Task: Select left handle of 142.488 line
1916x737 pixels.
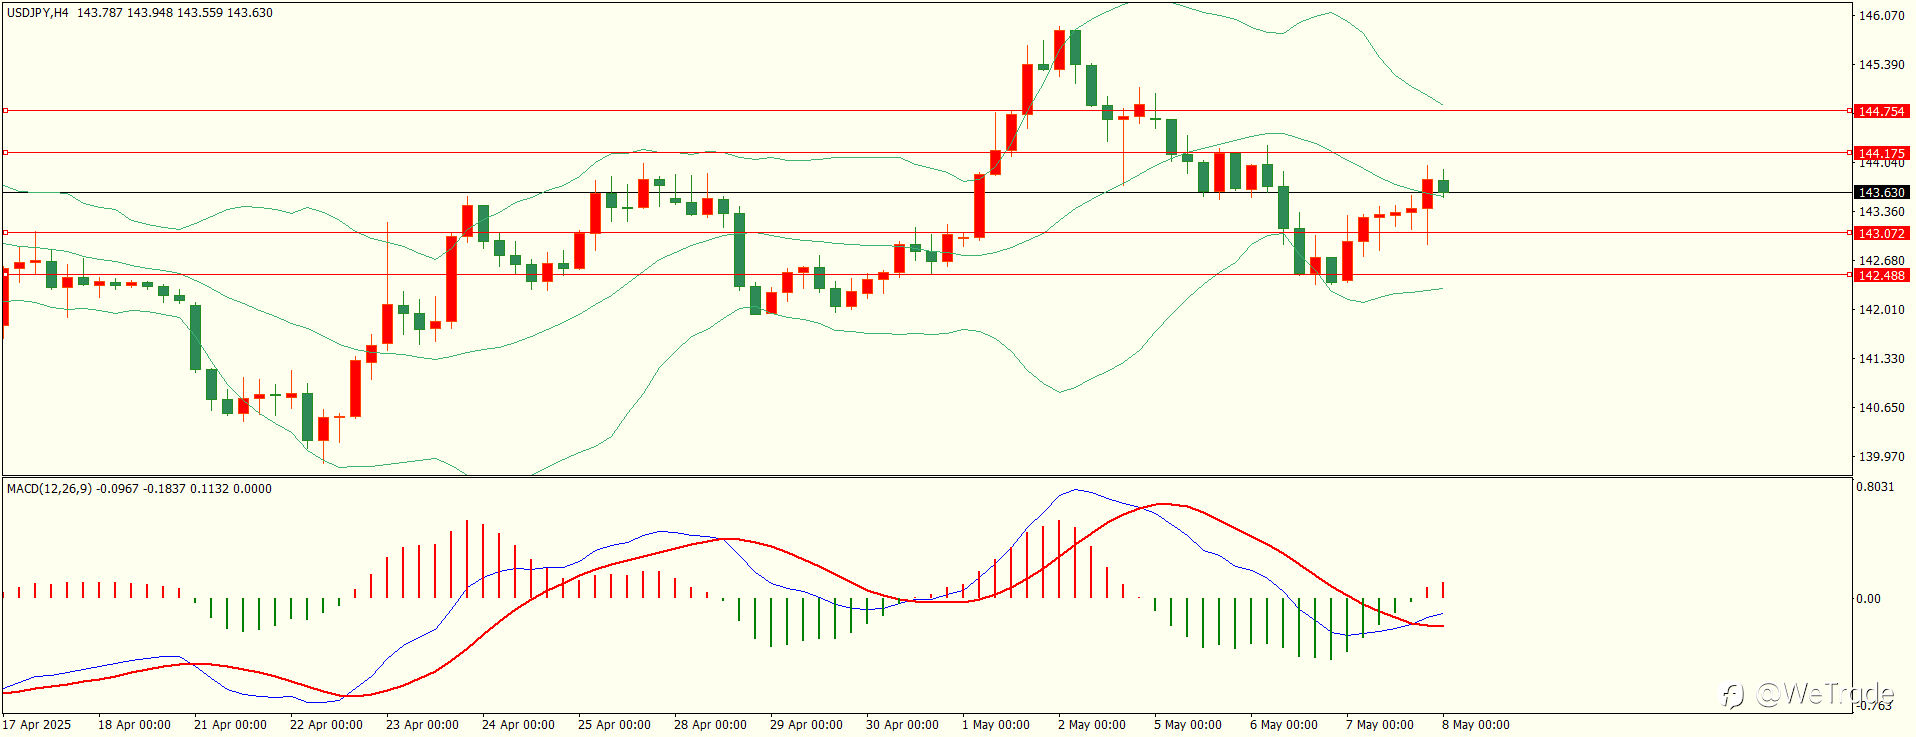Action: pyautogui.click(x=5, y=275)
